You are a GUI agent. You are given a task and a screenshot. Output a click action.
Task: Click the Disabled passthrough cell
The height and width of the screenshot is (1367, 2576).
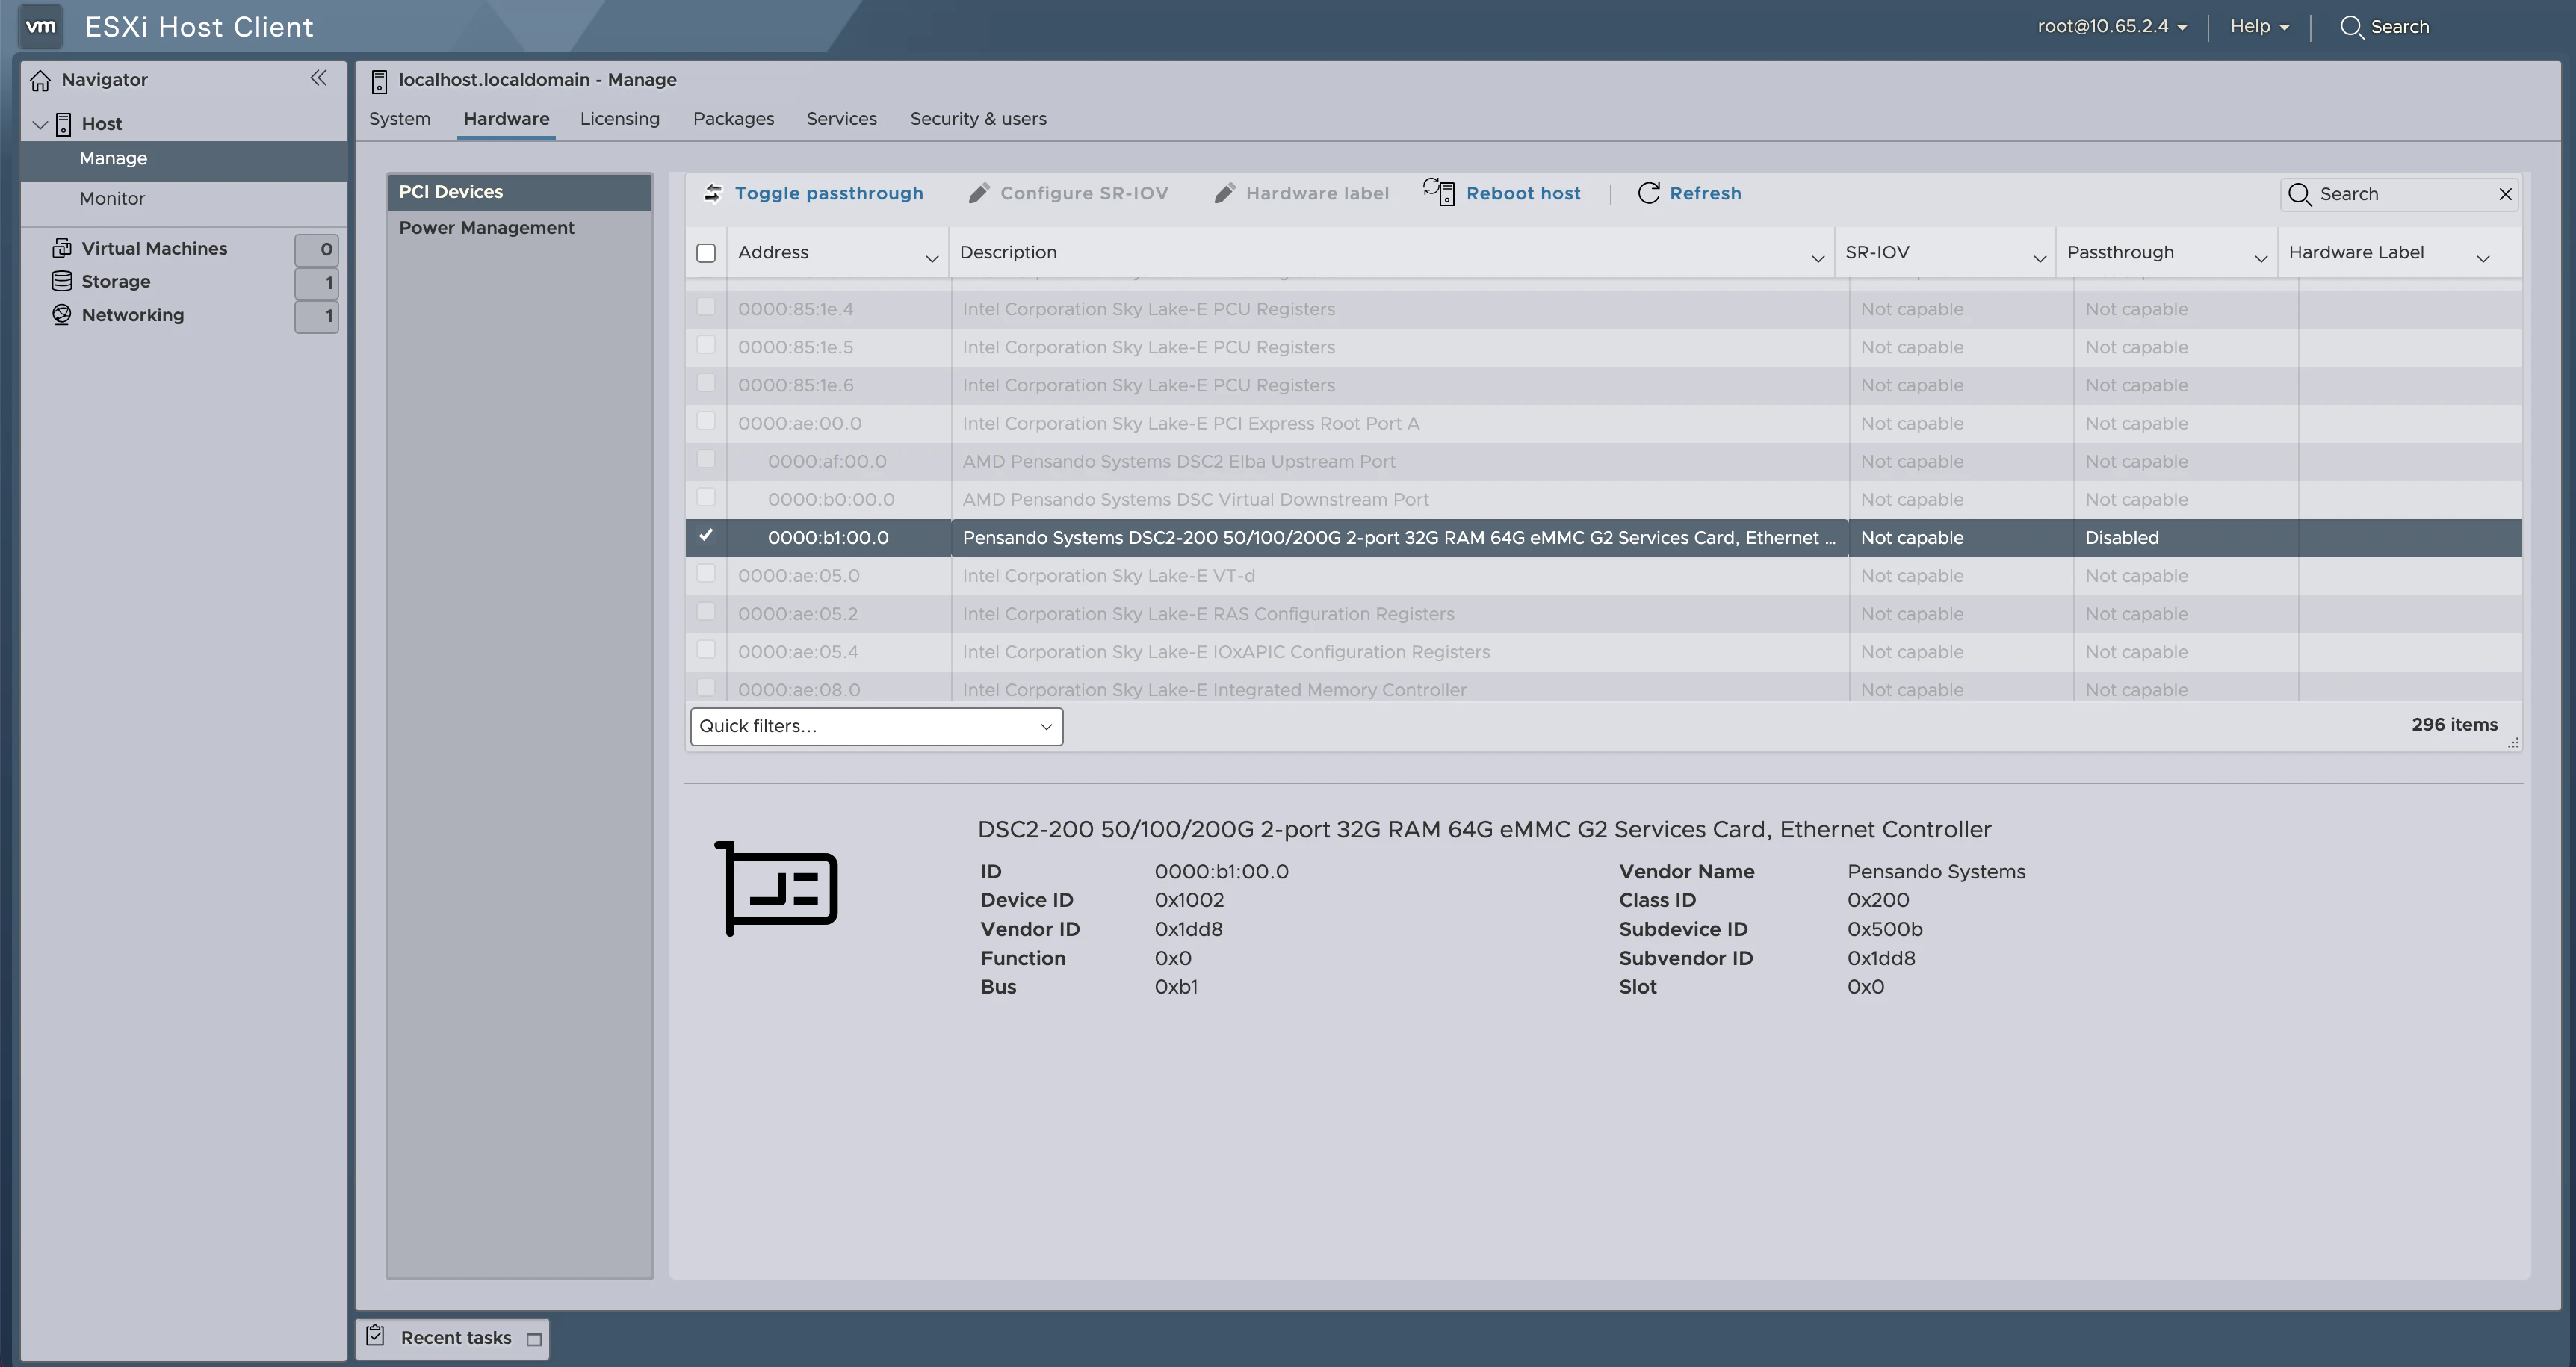[x=2185, y=538]
